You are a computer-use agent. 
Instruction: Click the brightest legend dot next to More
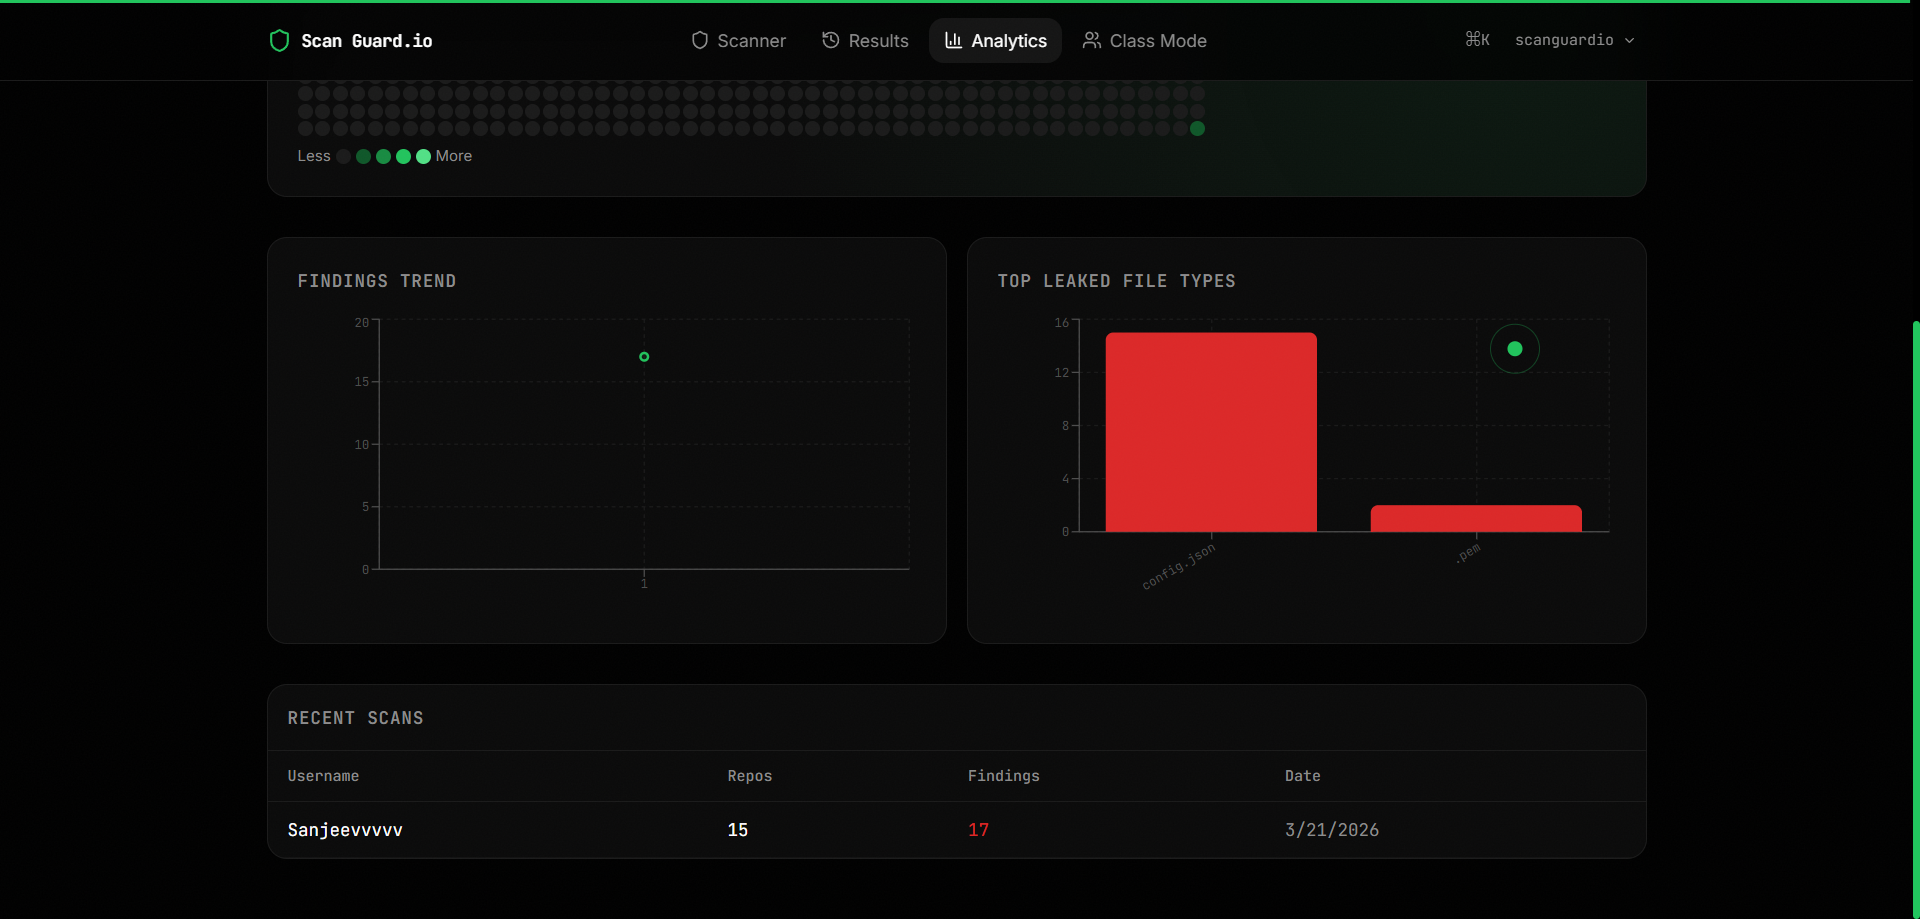click(423, 156)
